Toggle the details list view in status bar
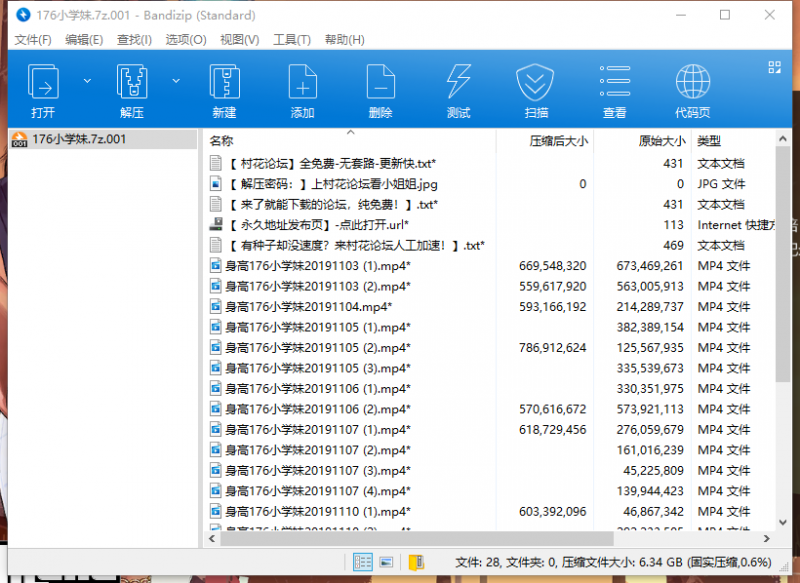This screenshot has height=583, width=800. point(362,562)
